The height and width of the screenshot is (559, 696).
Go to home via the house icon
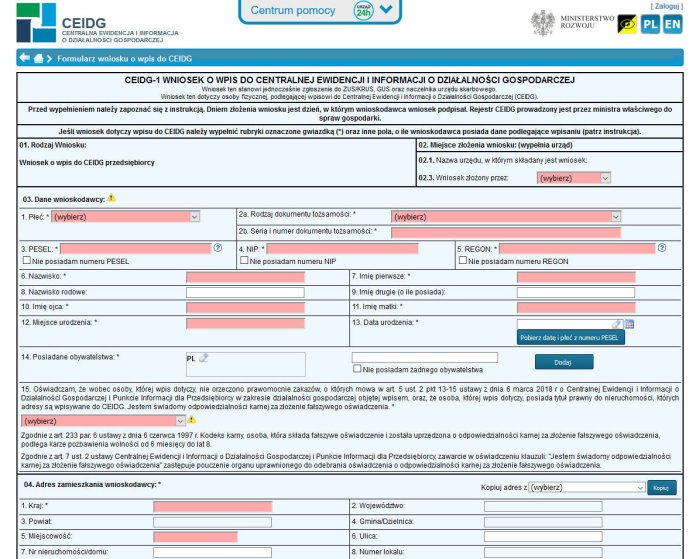pos(38,59)
